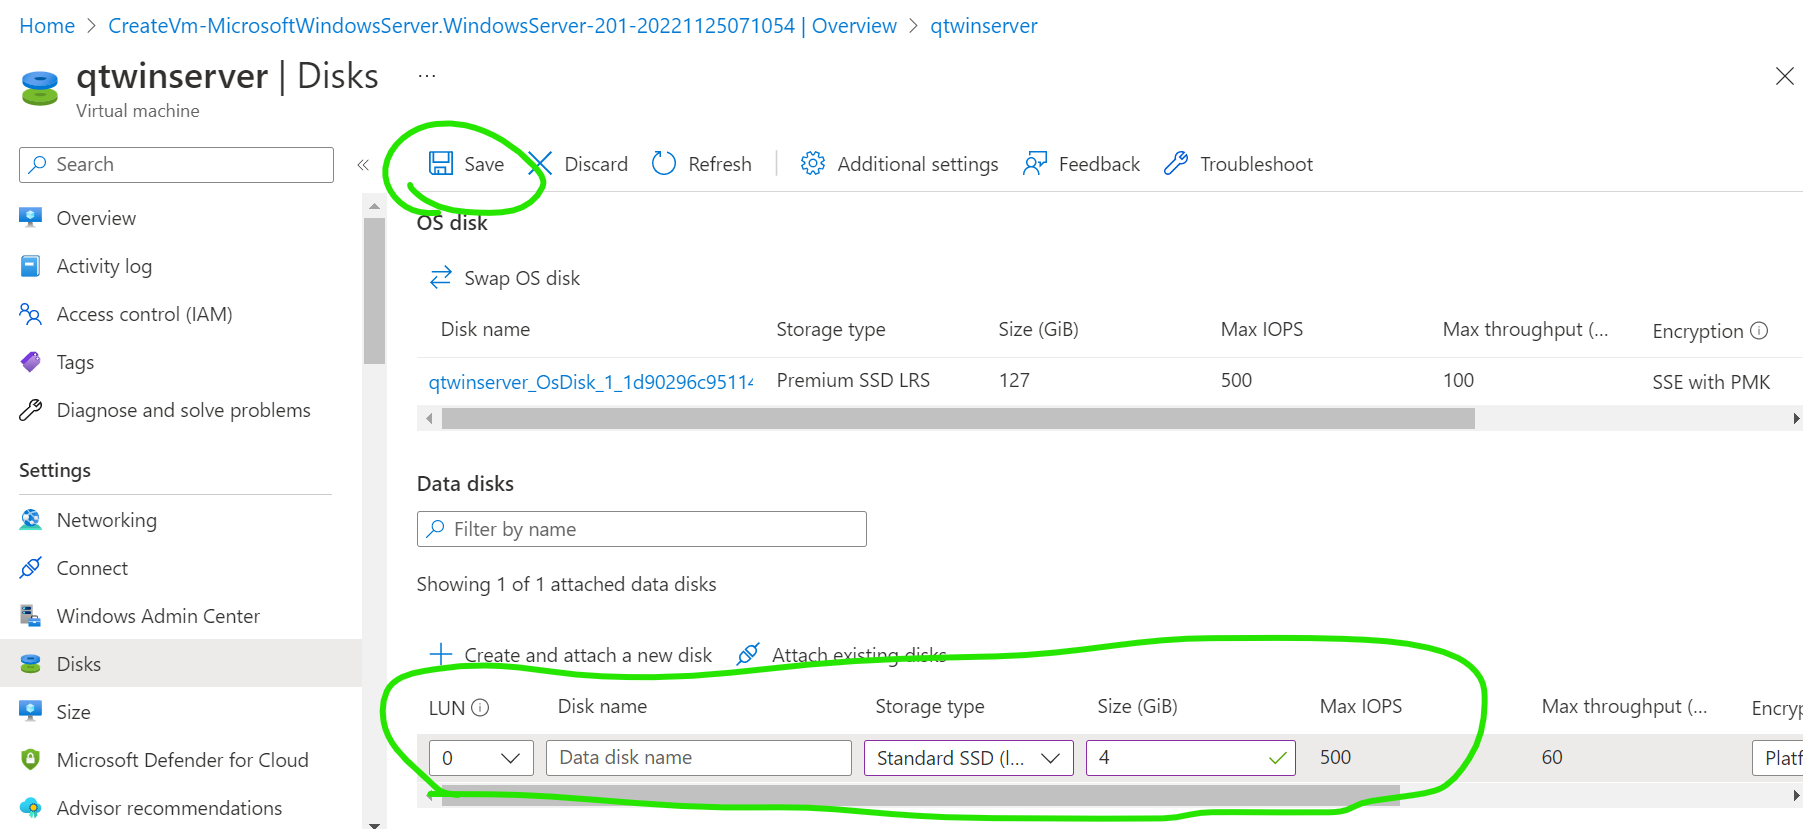The width and height of the screenshot is (1803, 829).
Task: Click the Save disk icon
Action: [441, 163]
